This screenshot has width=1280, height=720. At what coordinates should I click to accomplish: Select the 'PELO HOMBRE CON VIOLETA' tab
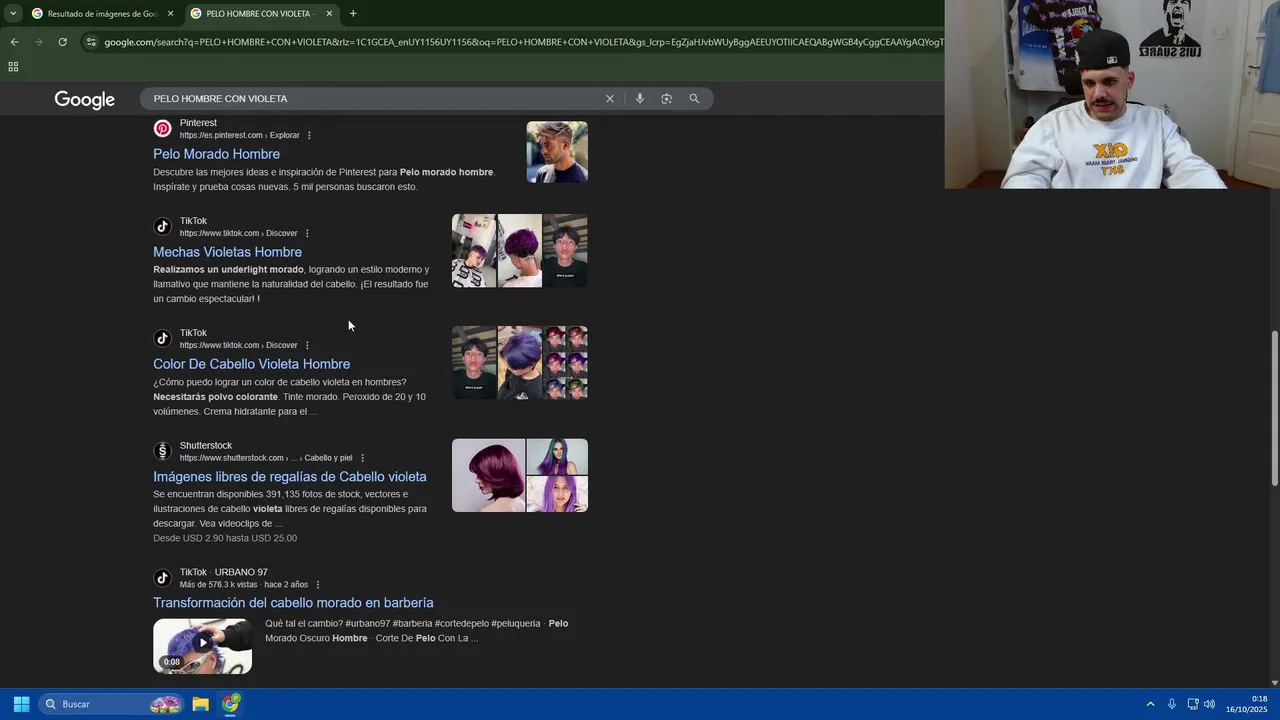click(x=260, y=14)
